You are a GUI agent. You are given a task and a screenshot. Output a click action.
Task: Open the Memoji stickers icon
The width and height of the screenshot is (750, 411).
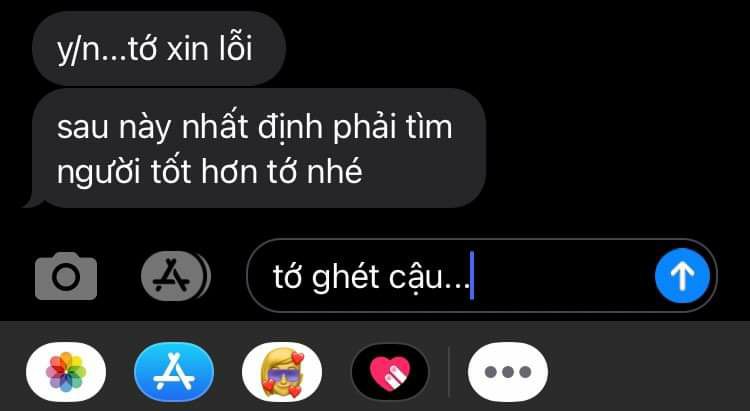282,372
